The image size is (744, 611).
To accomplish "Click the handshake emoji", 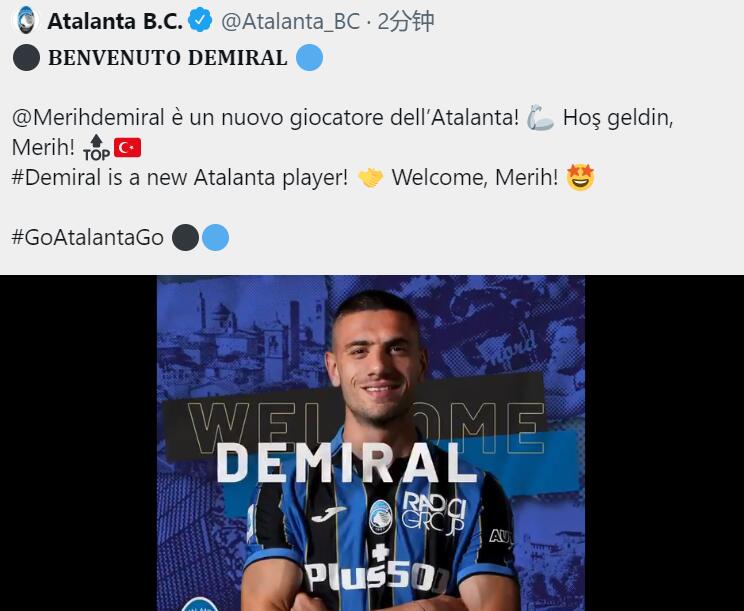I will point(370,178).
